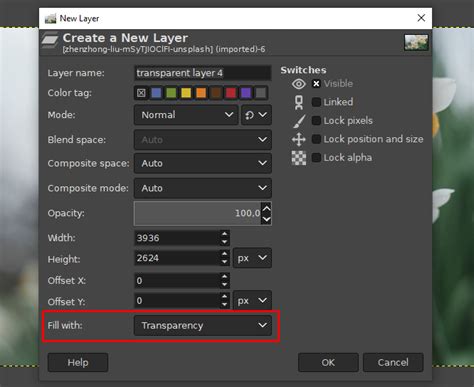Click the move-arrows lock position icon

click(299, 139)
